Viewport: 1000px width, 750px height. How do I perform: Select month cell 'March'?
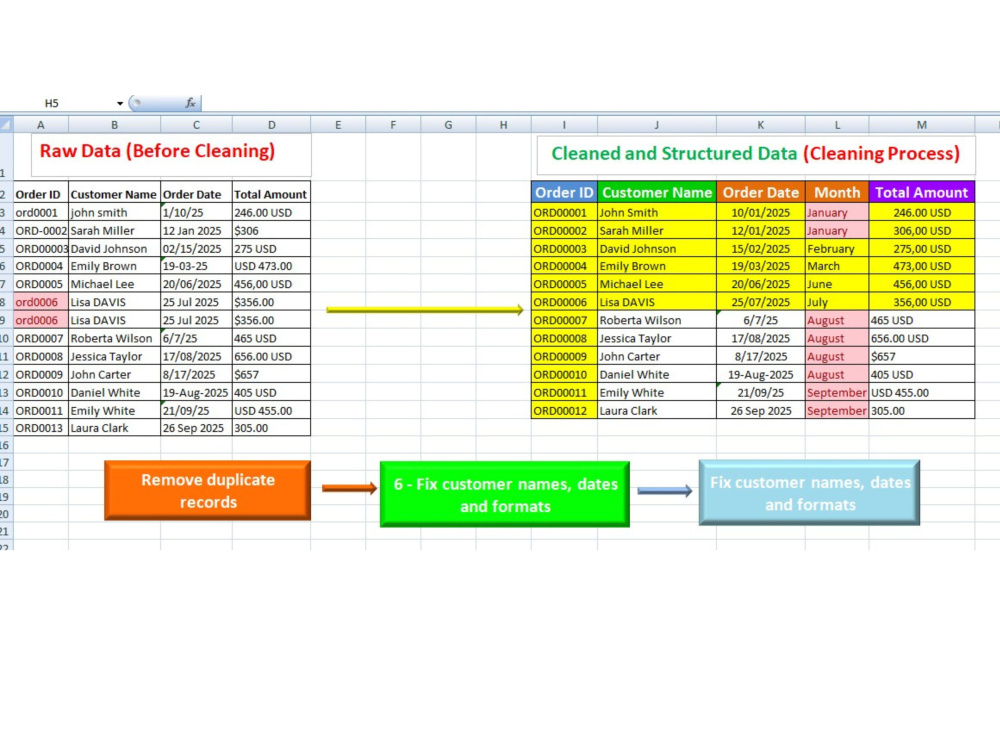837,266
